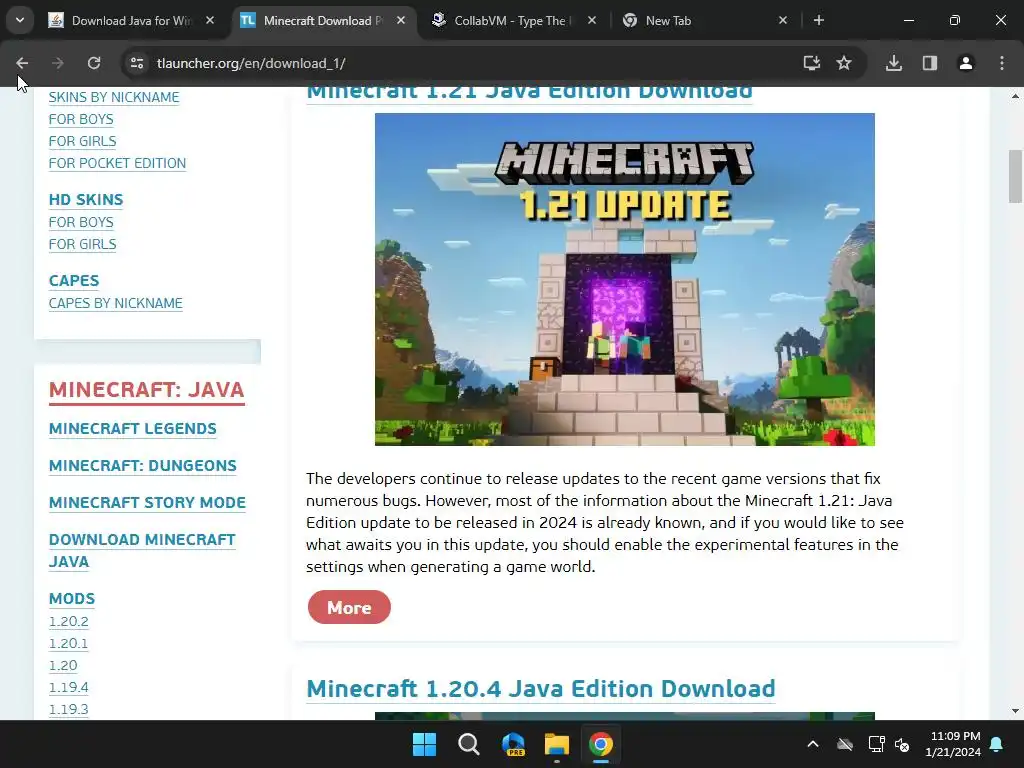Open the tab search dropdown arrow
Viewport: 1024px width, 768px height.
point(20,20)
